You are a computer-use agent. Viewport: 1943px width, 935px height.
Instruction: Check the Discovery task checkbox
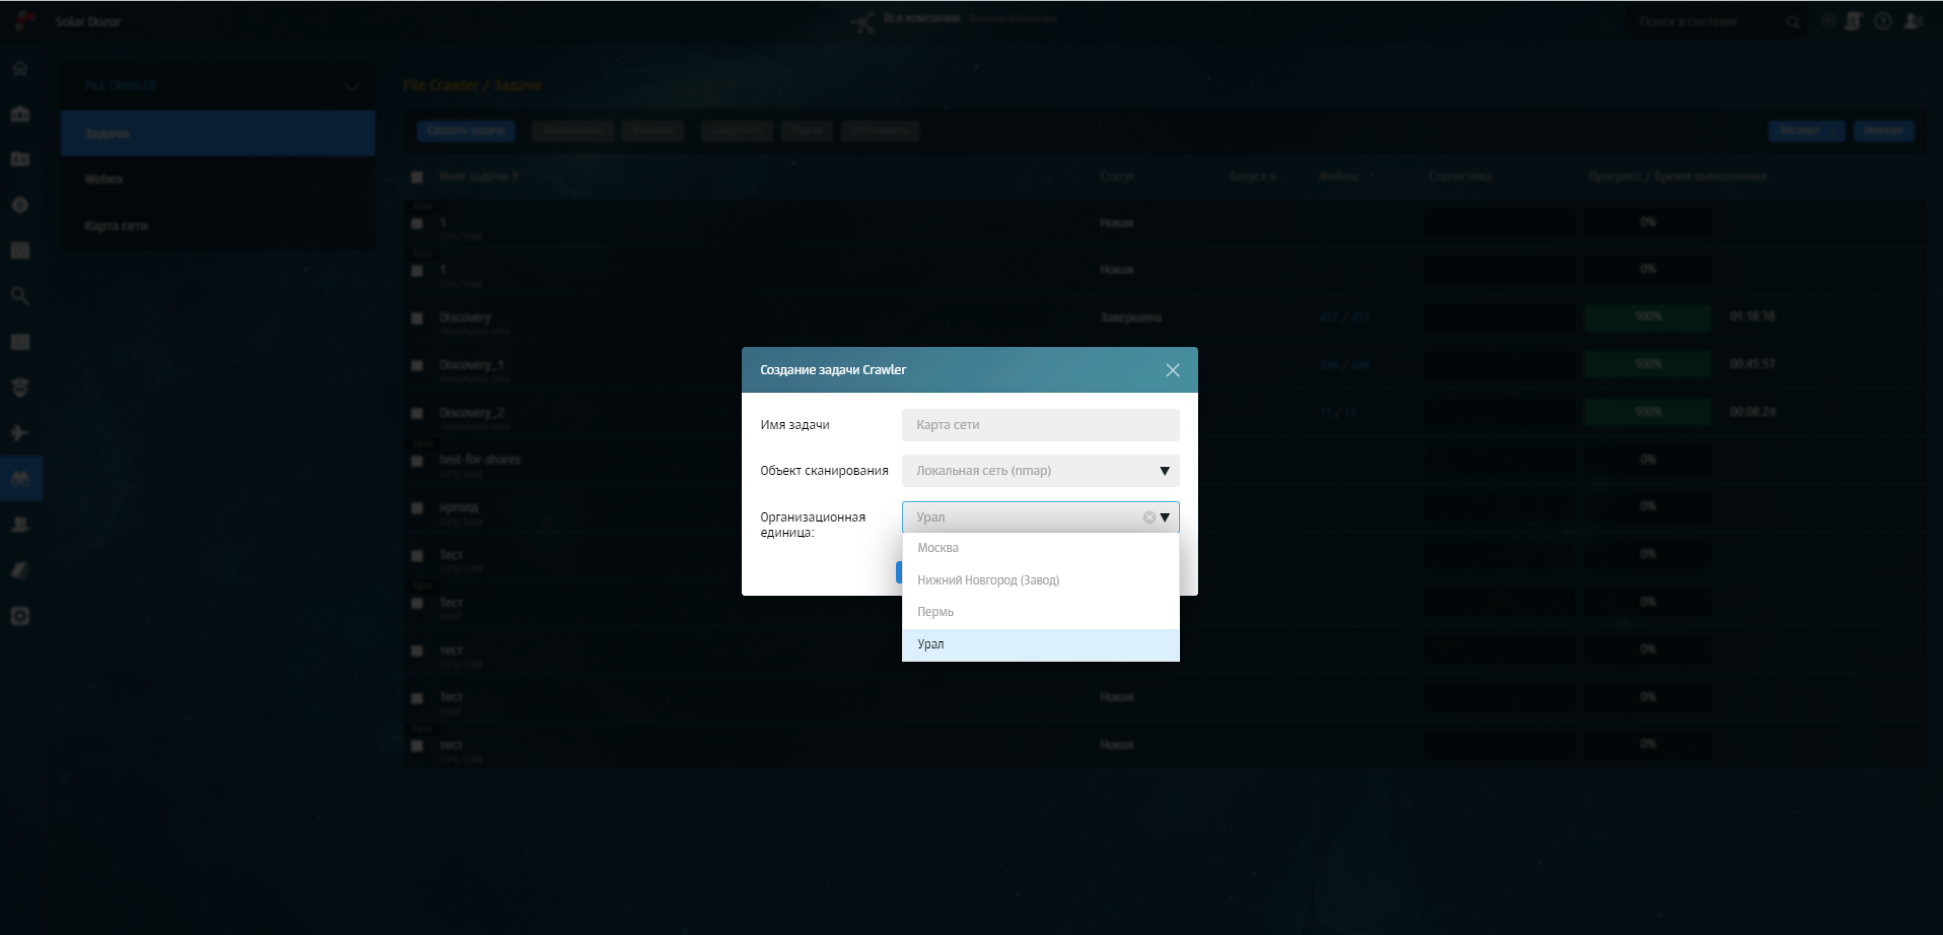tap(417, 318)
